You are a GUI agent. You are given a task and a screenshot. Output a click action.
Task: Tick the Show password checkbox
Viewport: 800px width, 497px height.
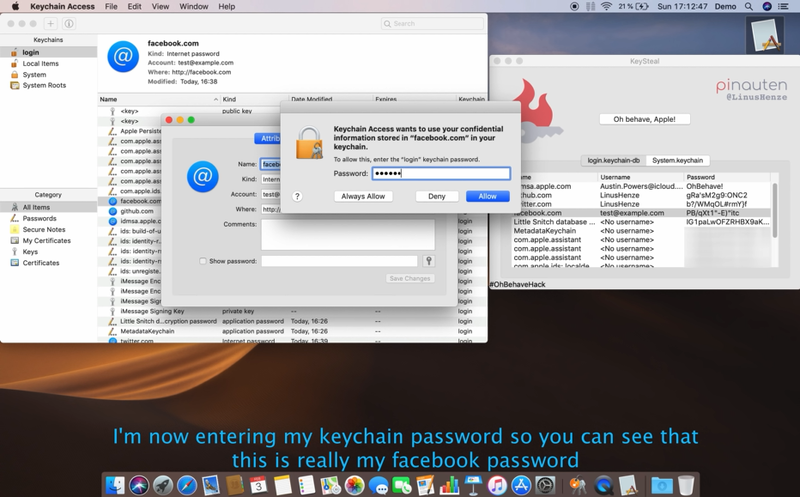coord(203,261)
